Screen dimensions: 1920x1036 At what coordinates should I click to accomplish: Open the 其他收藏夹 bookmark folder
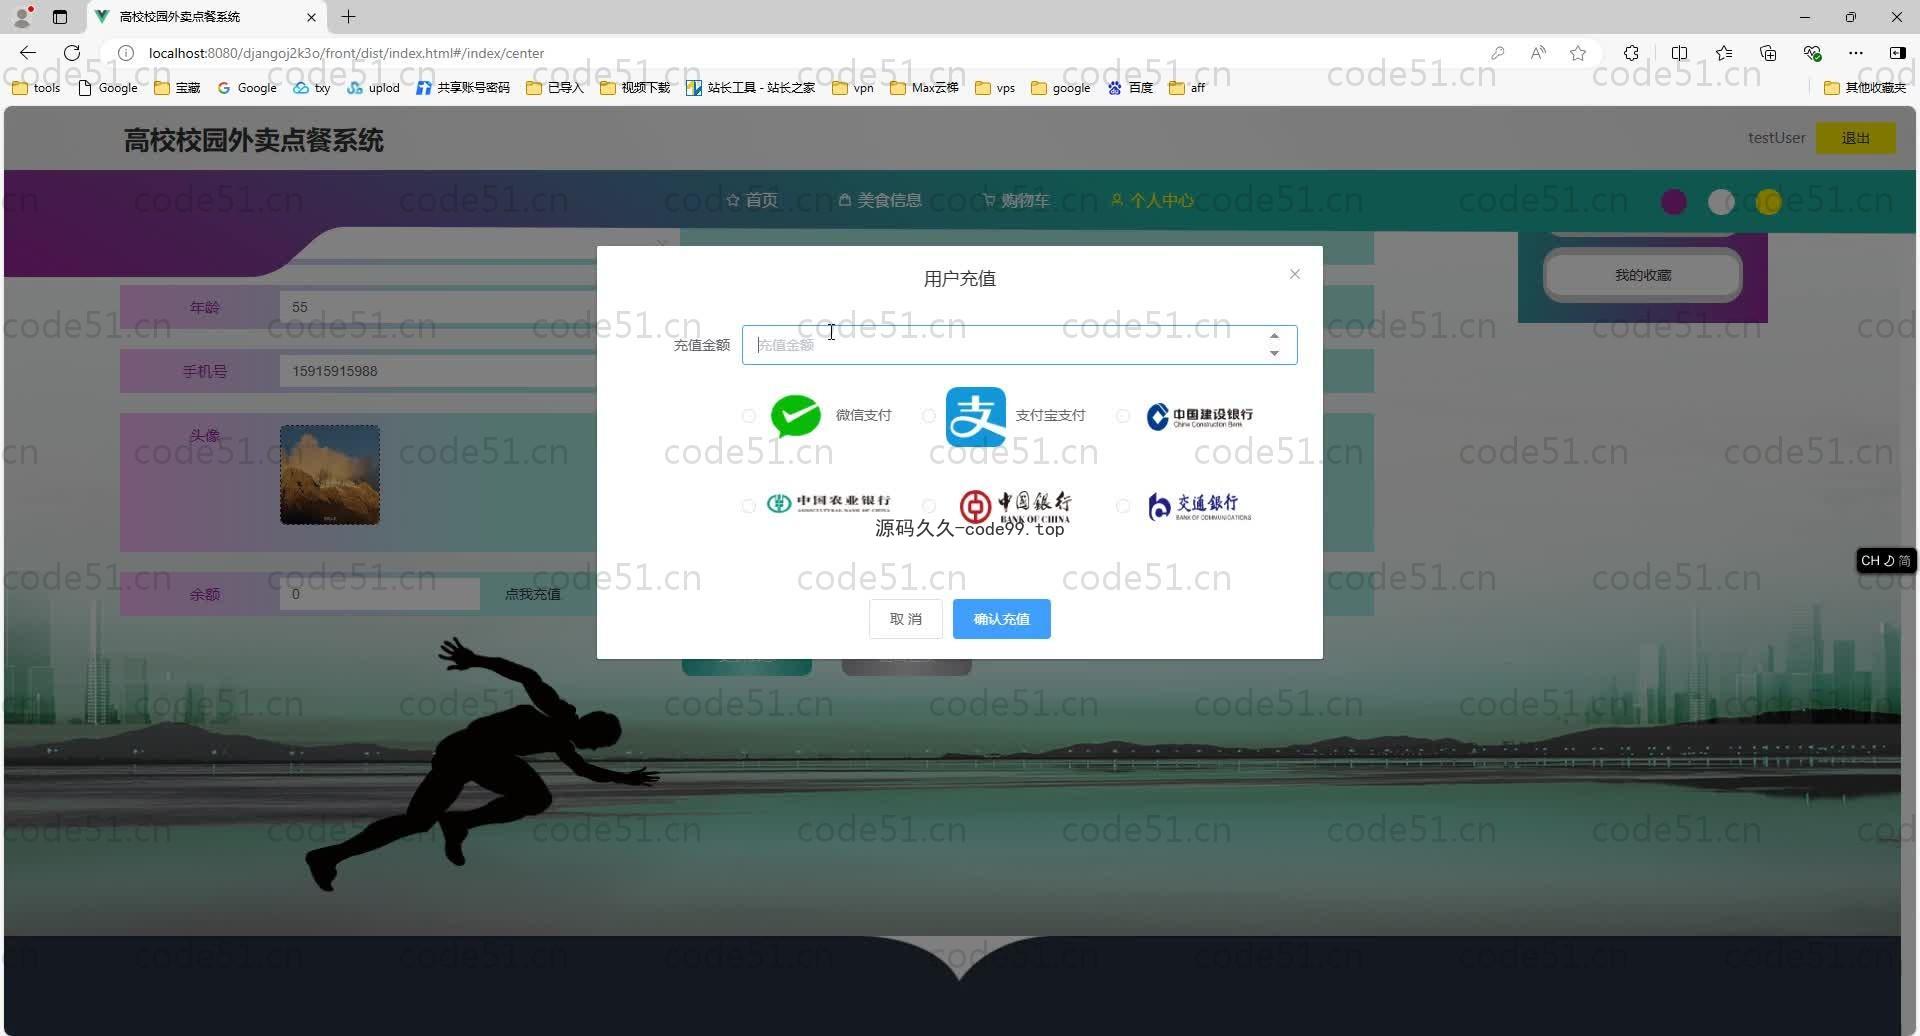click(x=1865, y=88)
